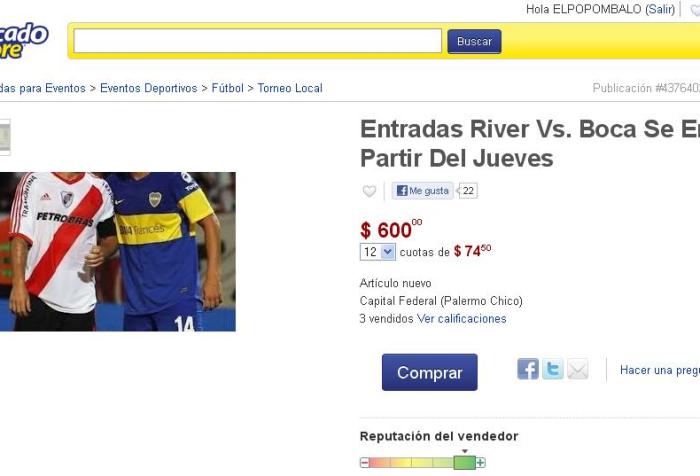Share listing by email envelope icon
The width and height of the screenshot is (700, 476).
tap(578, 369)
